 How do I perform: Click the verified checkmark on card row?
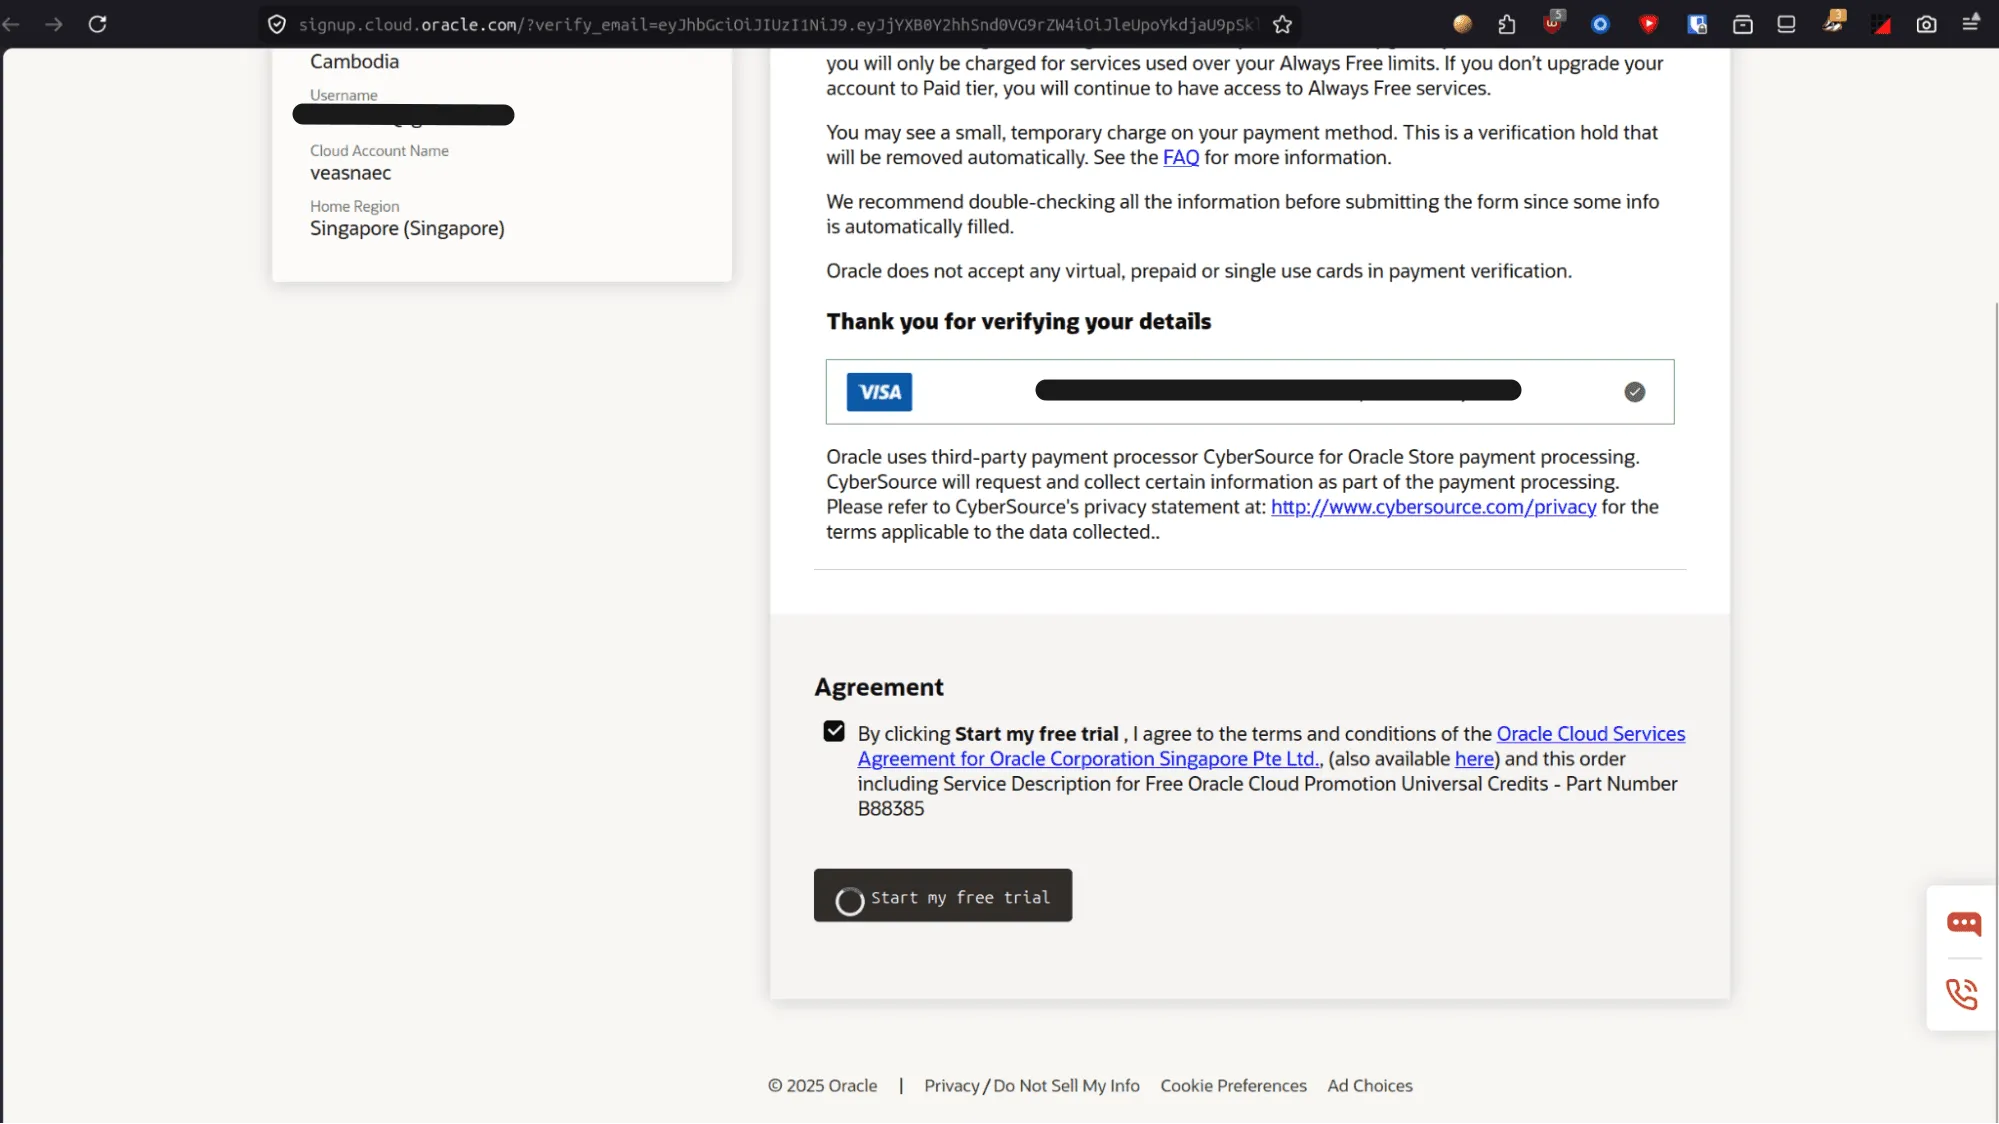coord(1634,392)
